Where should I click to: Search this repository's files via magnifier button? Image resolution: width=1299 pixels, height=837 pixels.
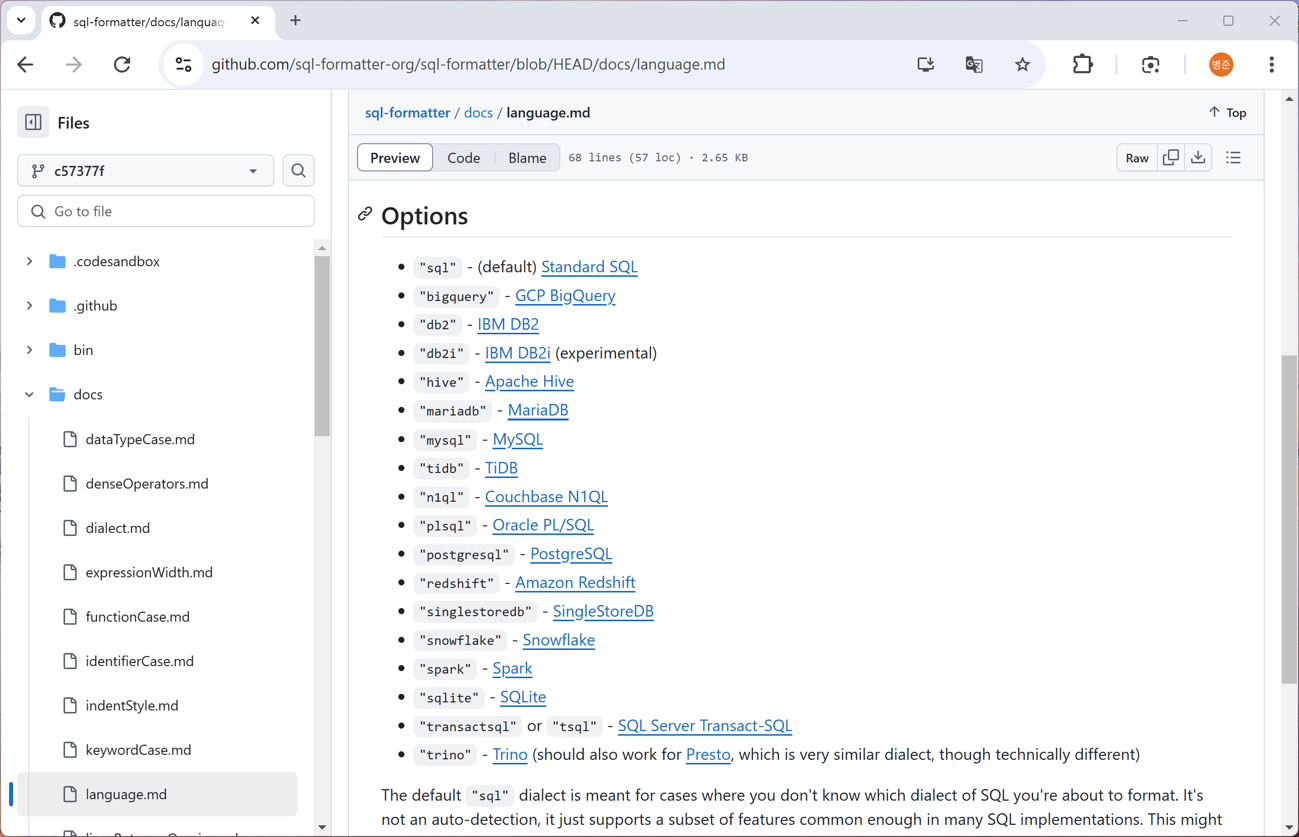coord(298,171)
